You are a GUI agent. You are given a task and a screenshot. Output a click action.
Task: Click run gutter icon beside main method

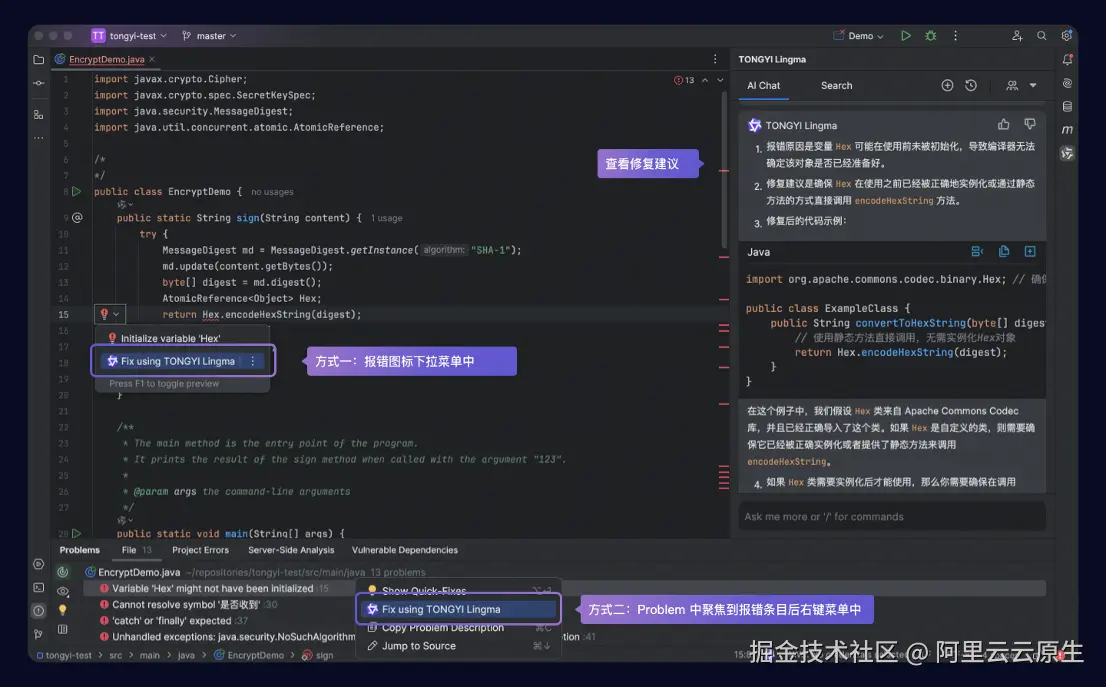[x=77, y=534]
